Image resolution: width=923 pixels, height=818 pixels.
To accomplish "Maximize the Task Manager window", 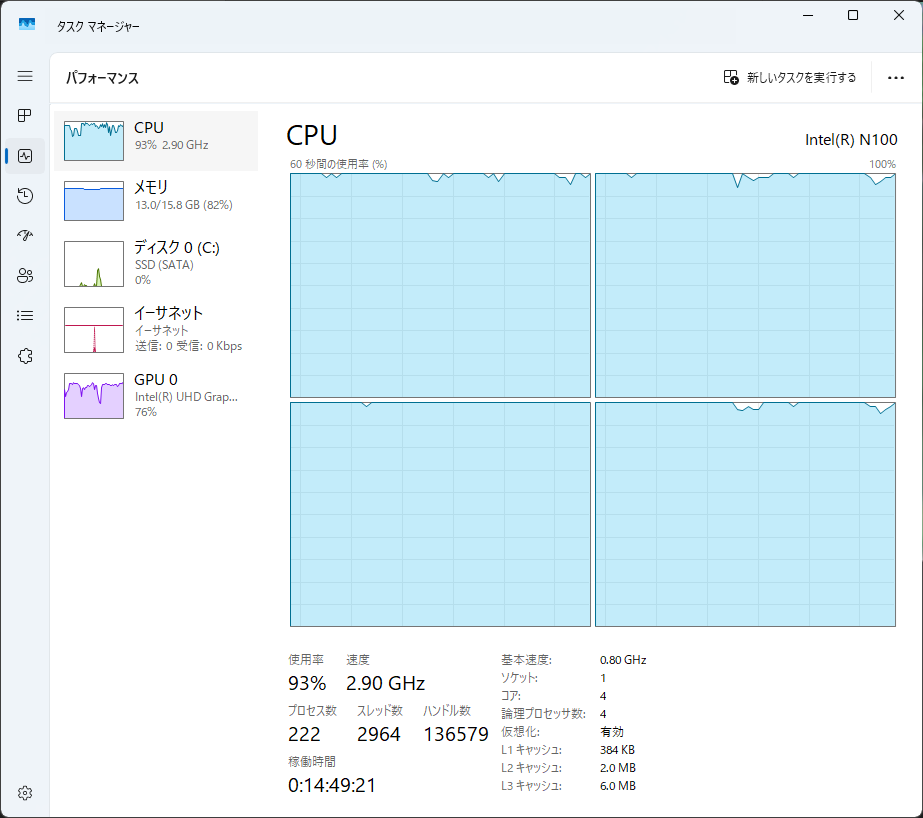I will (x=853, y=15).
